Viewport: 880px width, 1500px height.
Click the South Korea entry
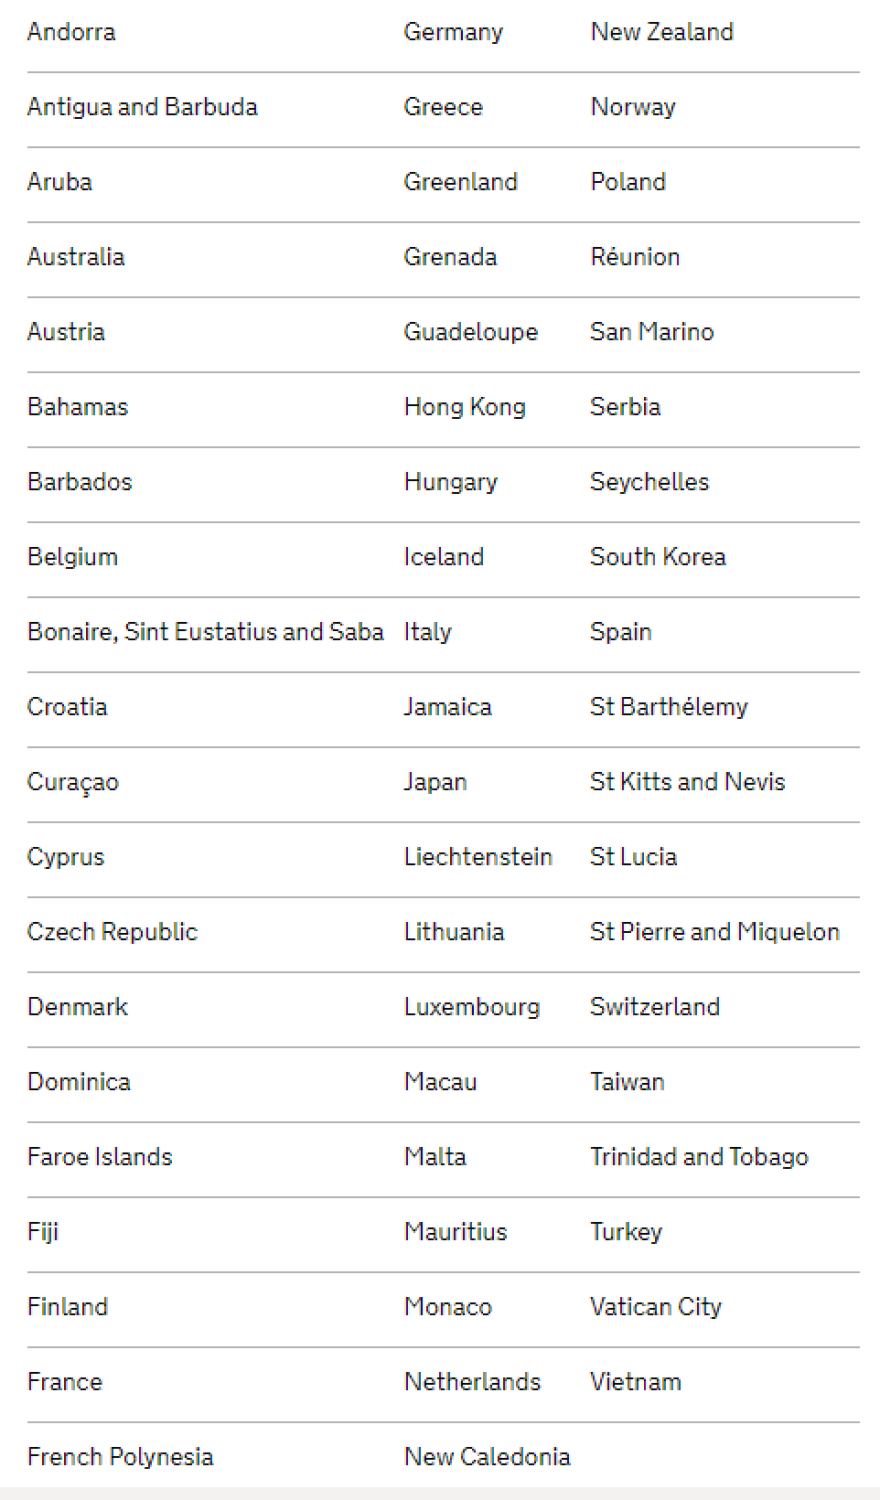pyautogui.click(x=657, y=557)
